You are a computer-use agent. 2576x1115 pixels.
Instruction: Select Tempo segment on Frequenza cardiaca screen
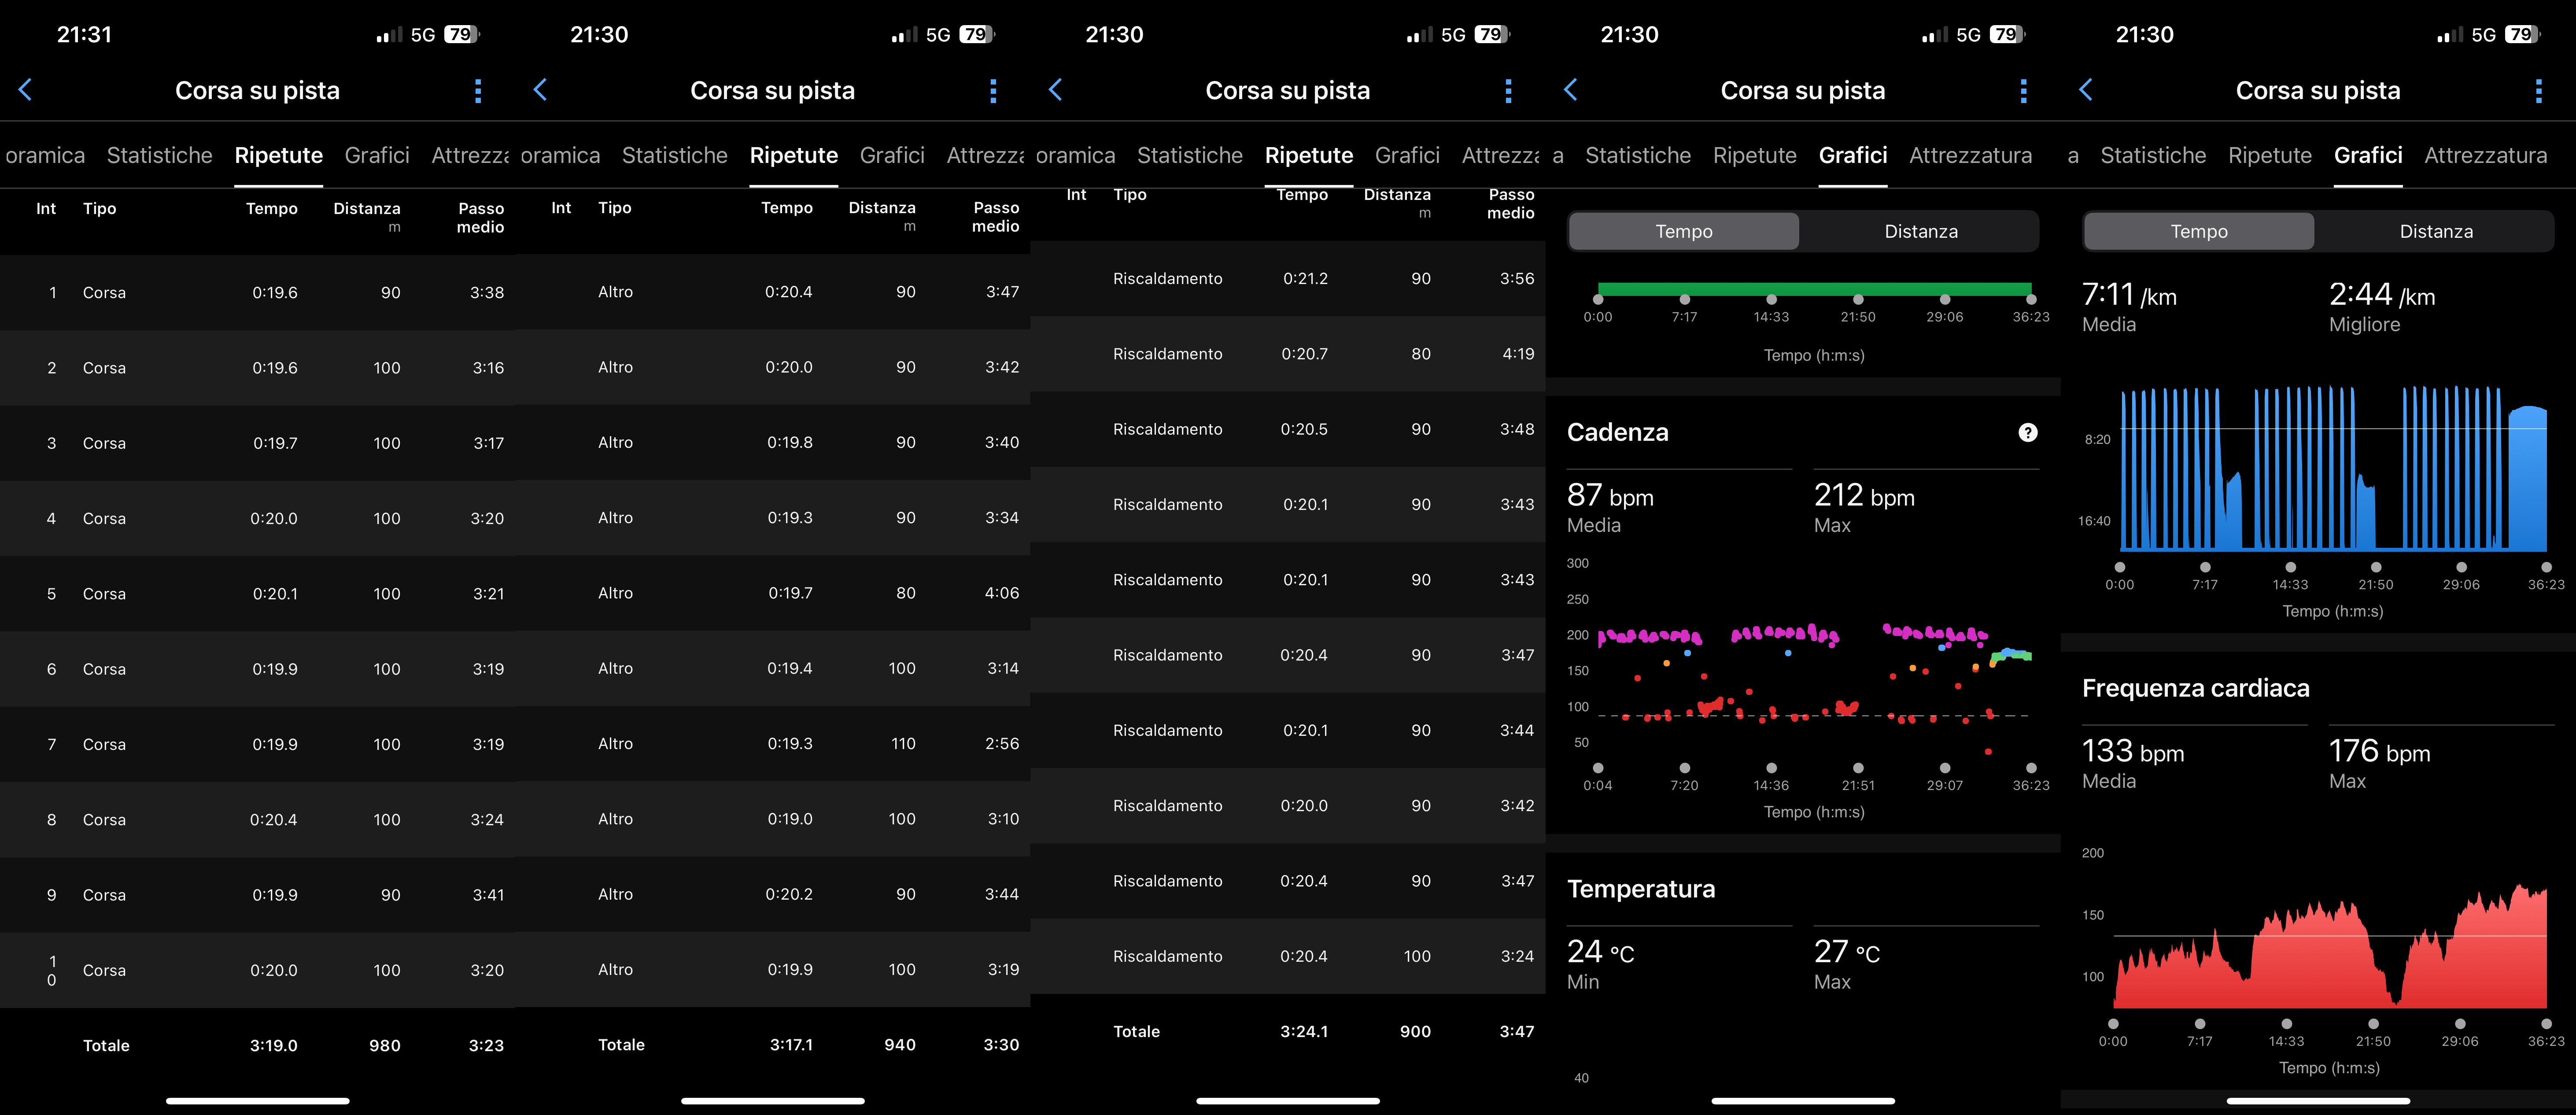pyautogui.click(x=2199, y=231)
